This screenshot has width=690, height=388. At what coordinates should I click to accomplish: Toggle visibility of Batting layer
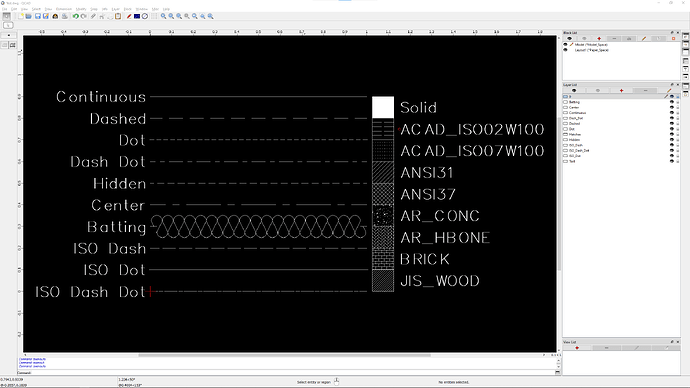click(672, 102)
